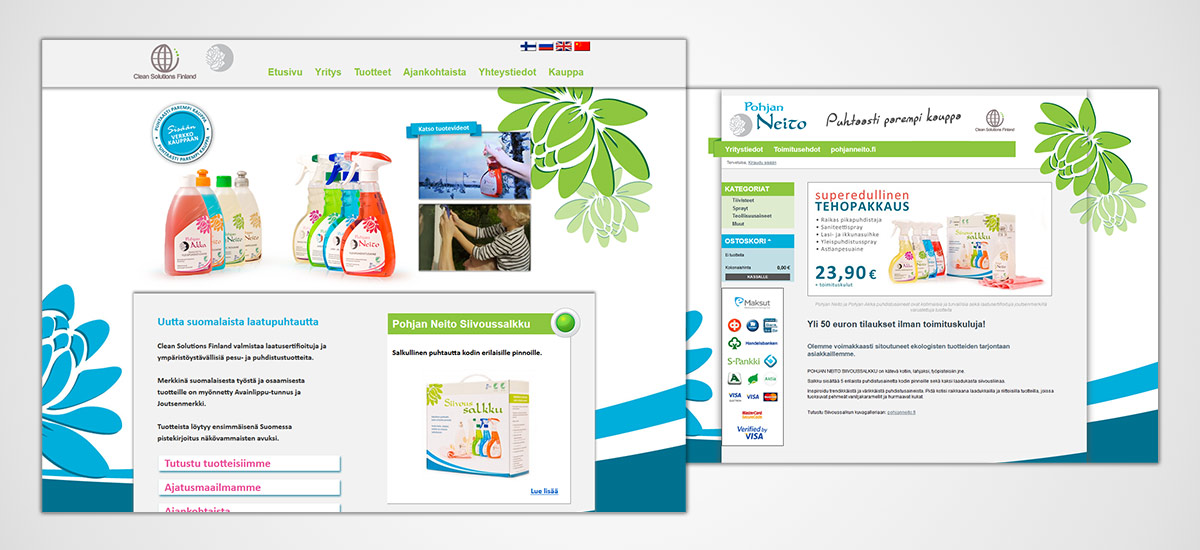Screen dimensions: 1200x550
Task: Select the British flag language icon
Action: coord(564,46)
